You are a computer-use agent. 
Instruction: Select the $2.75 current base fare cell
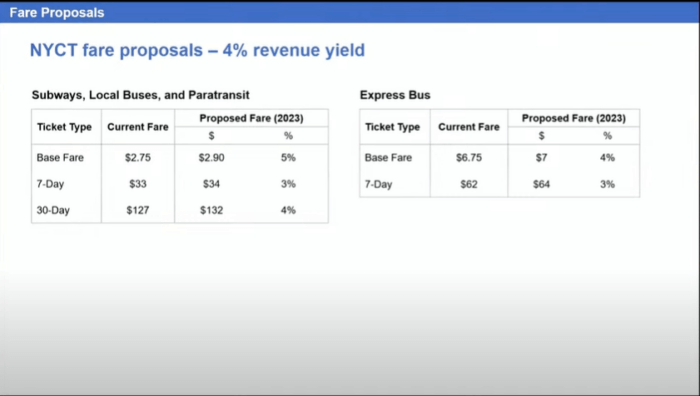(x=138, y=158)
